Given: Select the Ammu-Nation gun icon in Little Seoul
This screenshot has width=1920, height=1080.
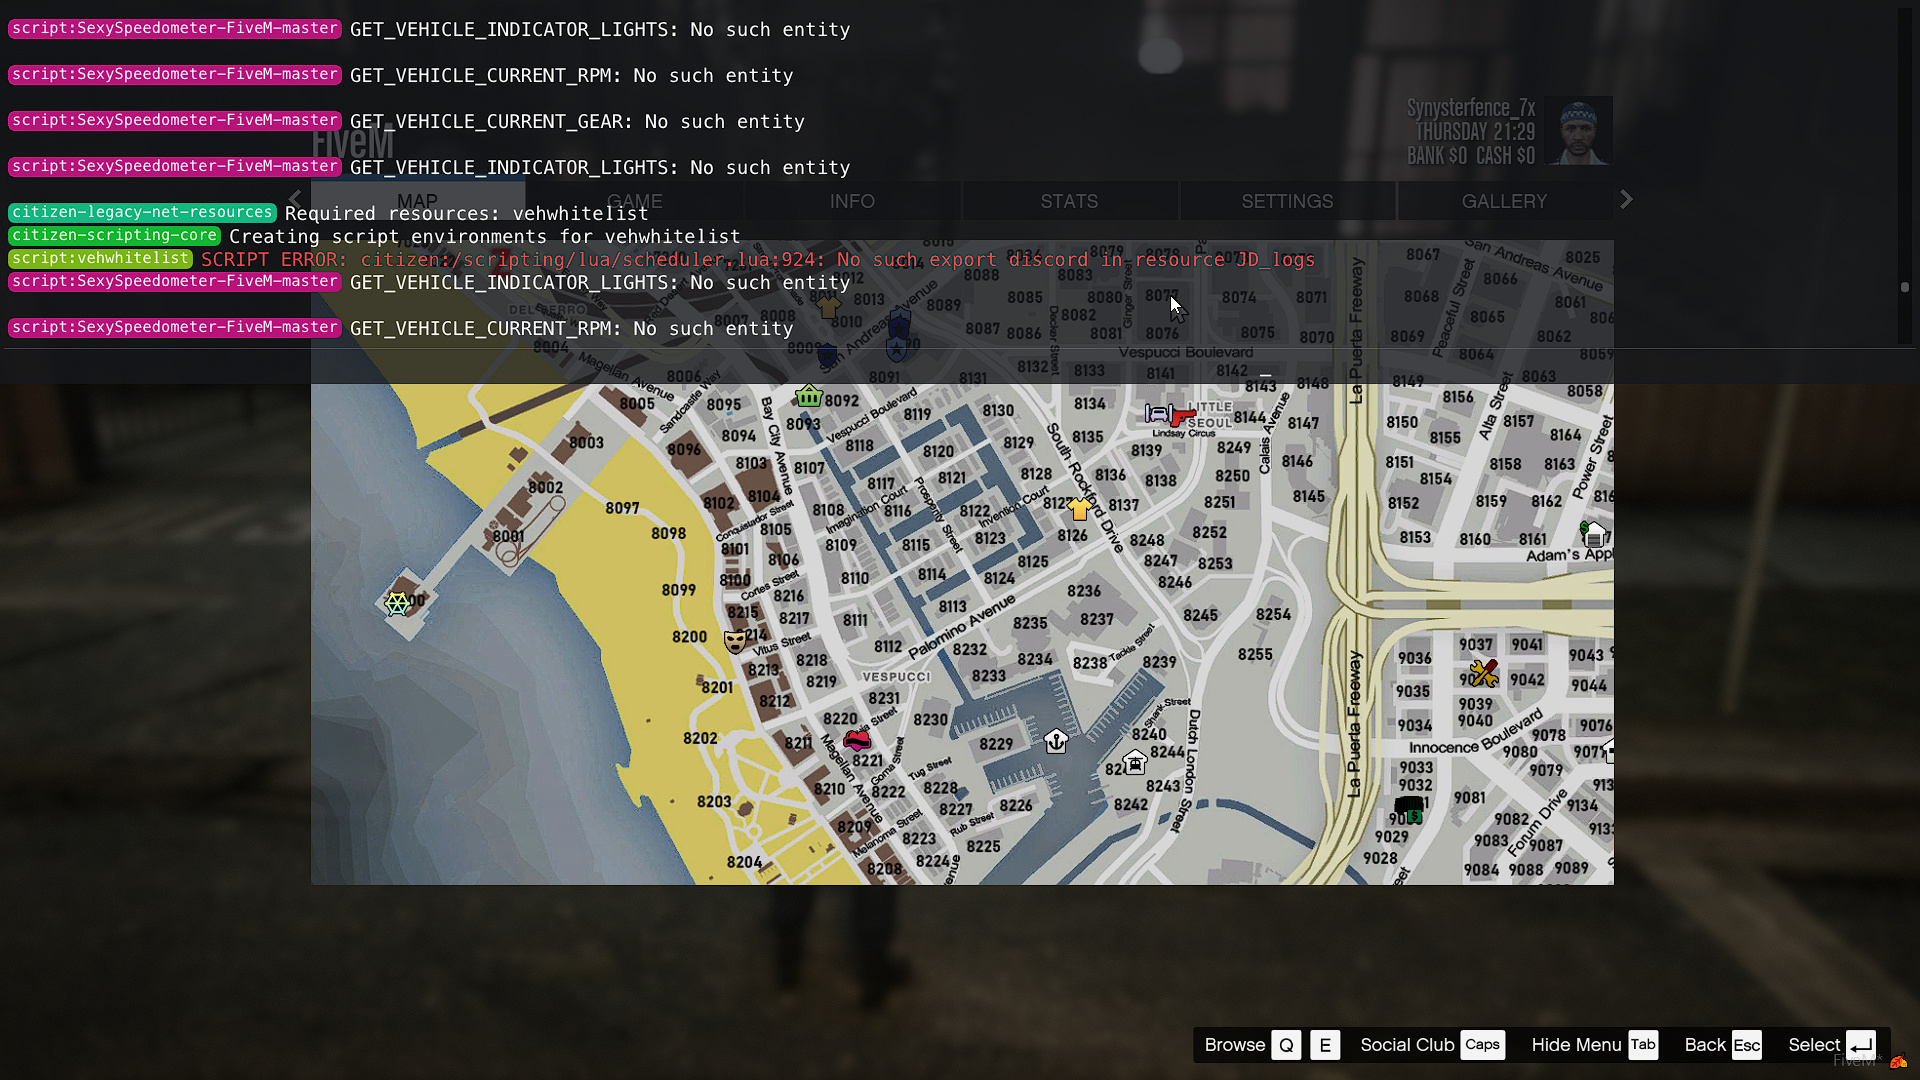Looking at the screenshot, I should [x=1182, y=417].
